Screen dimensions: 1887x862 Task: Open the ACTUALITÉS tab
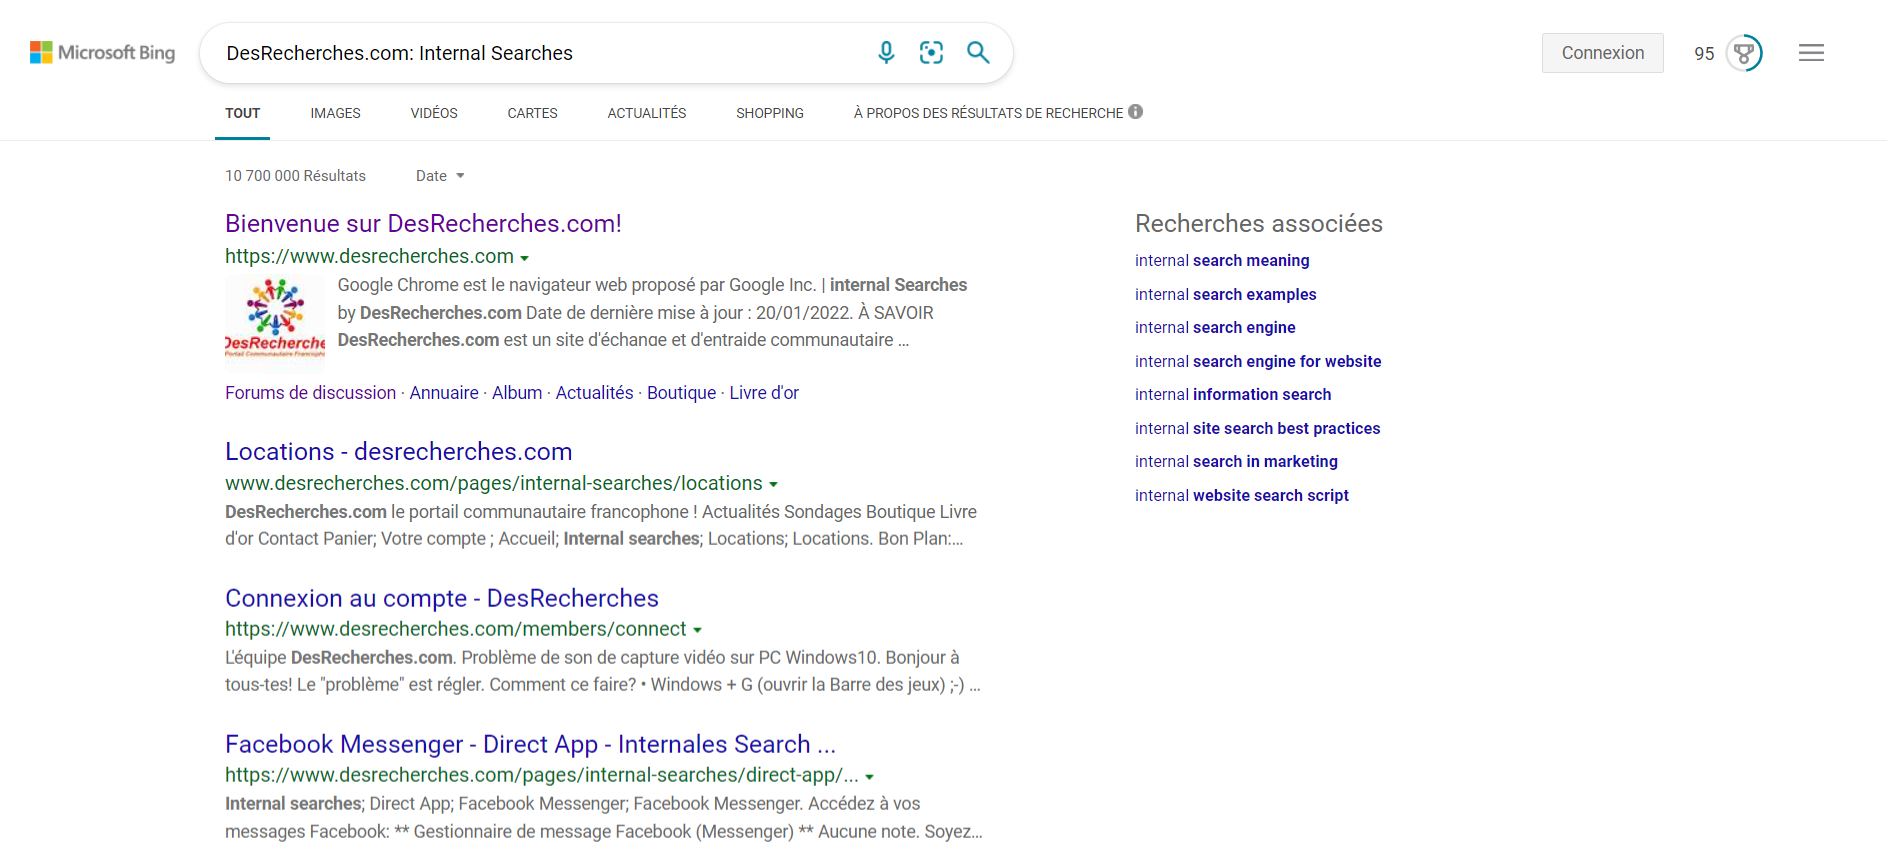[x=647, y=113]
